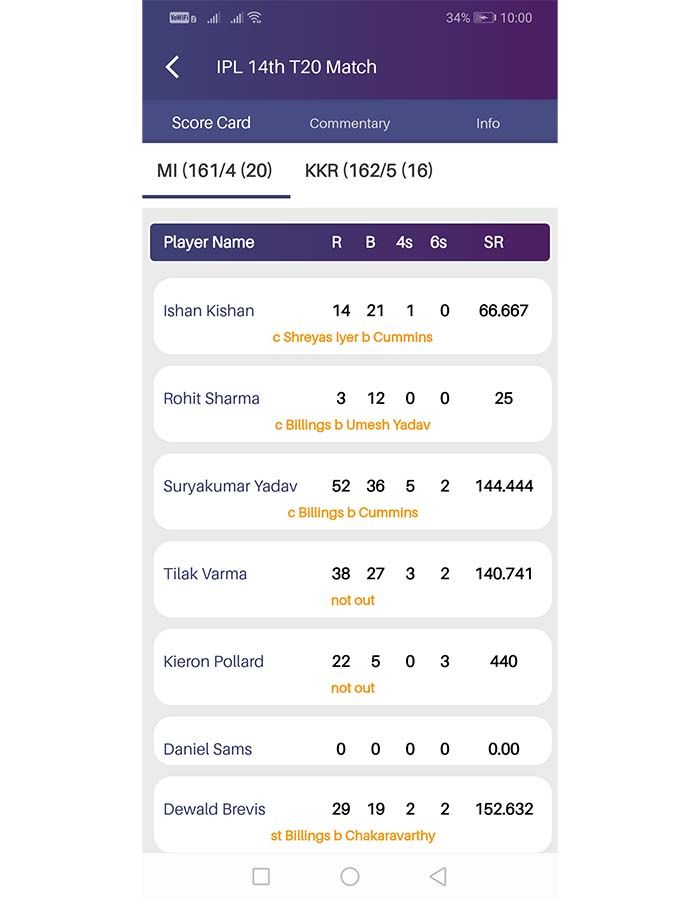Open the Commentary tab

(x=349, y=123)
